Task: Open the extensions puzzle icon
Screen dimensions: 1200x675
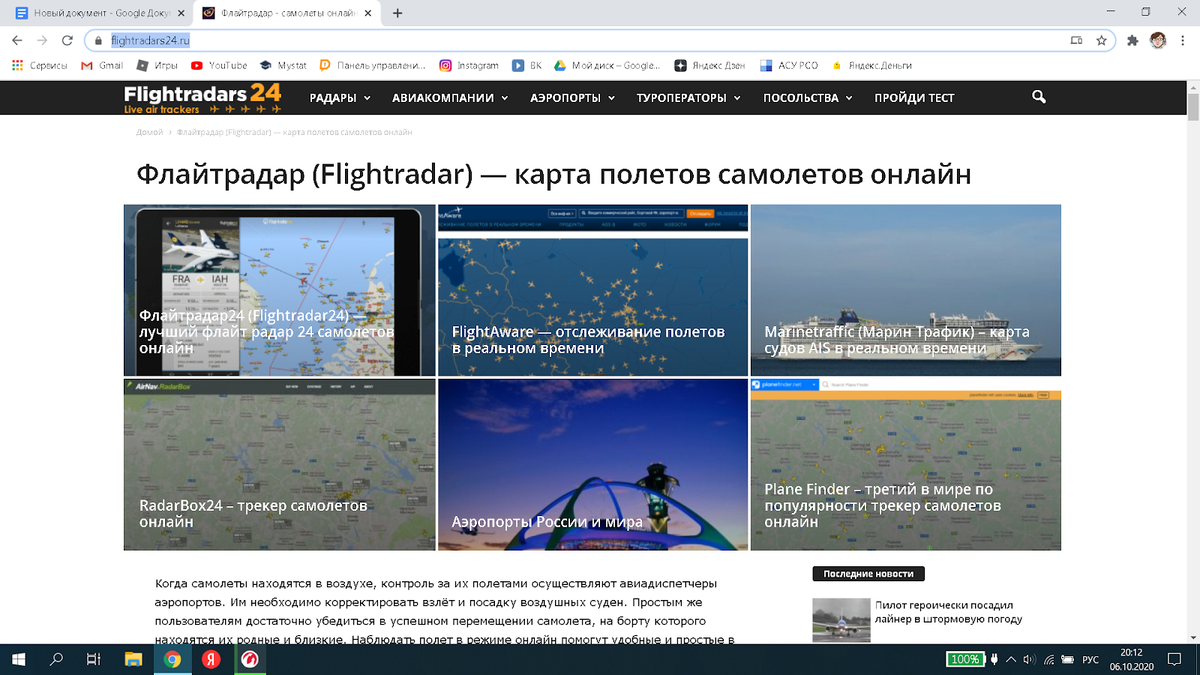Action: (1133, 41)
